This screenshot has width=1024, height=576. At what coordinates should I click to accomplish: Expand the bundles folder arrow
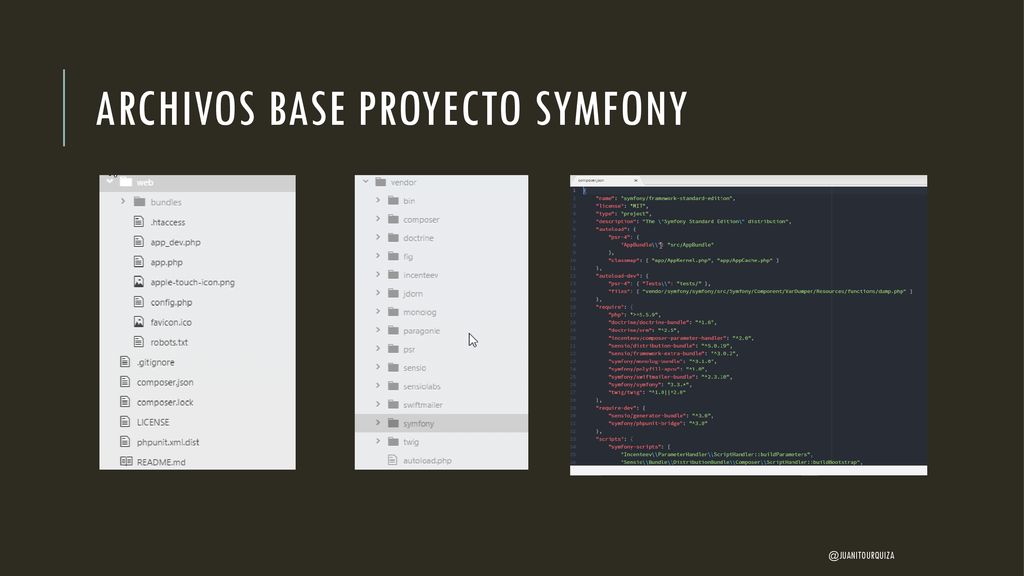click(123, 201)
